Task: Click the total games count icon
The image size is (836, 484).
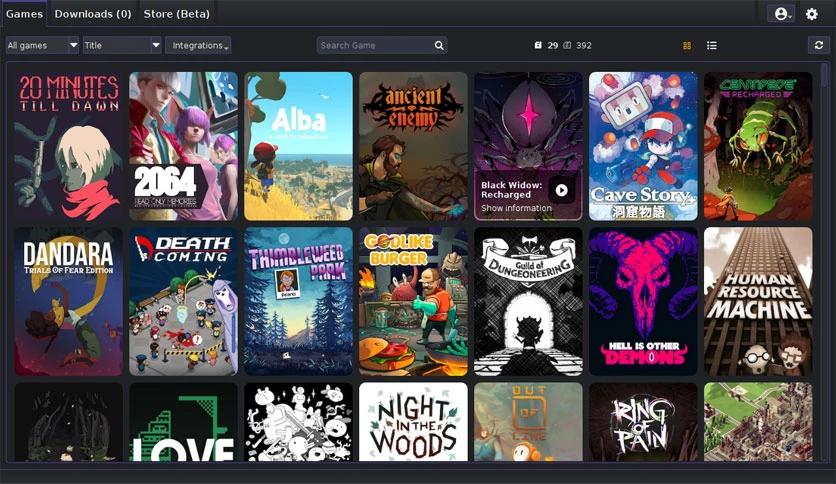Action: pos(567,45)
